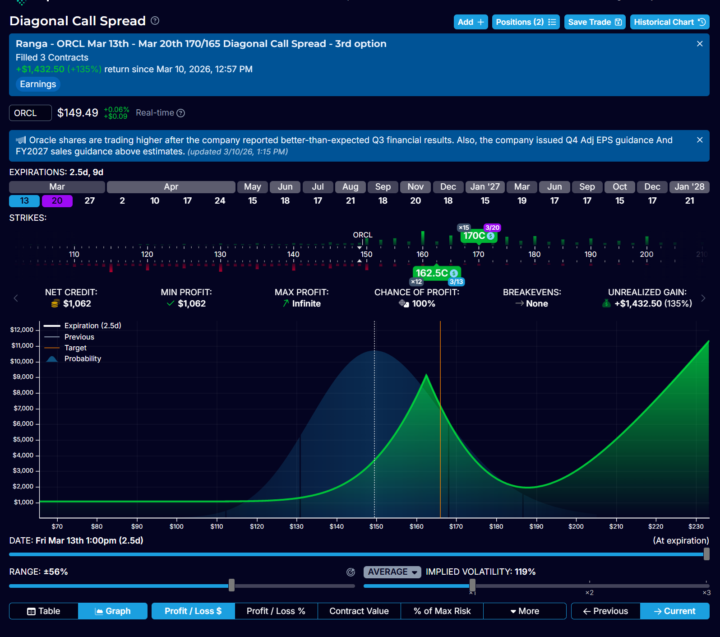This screenshot has height=637, width=720.
Task: Adjust the Range slider handle
Action: 231,585
